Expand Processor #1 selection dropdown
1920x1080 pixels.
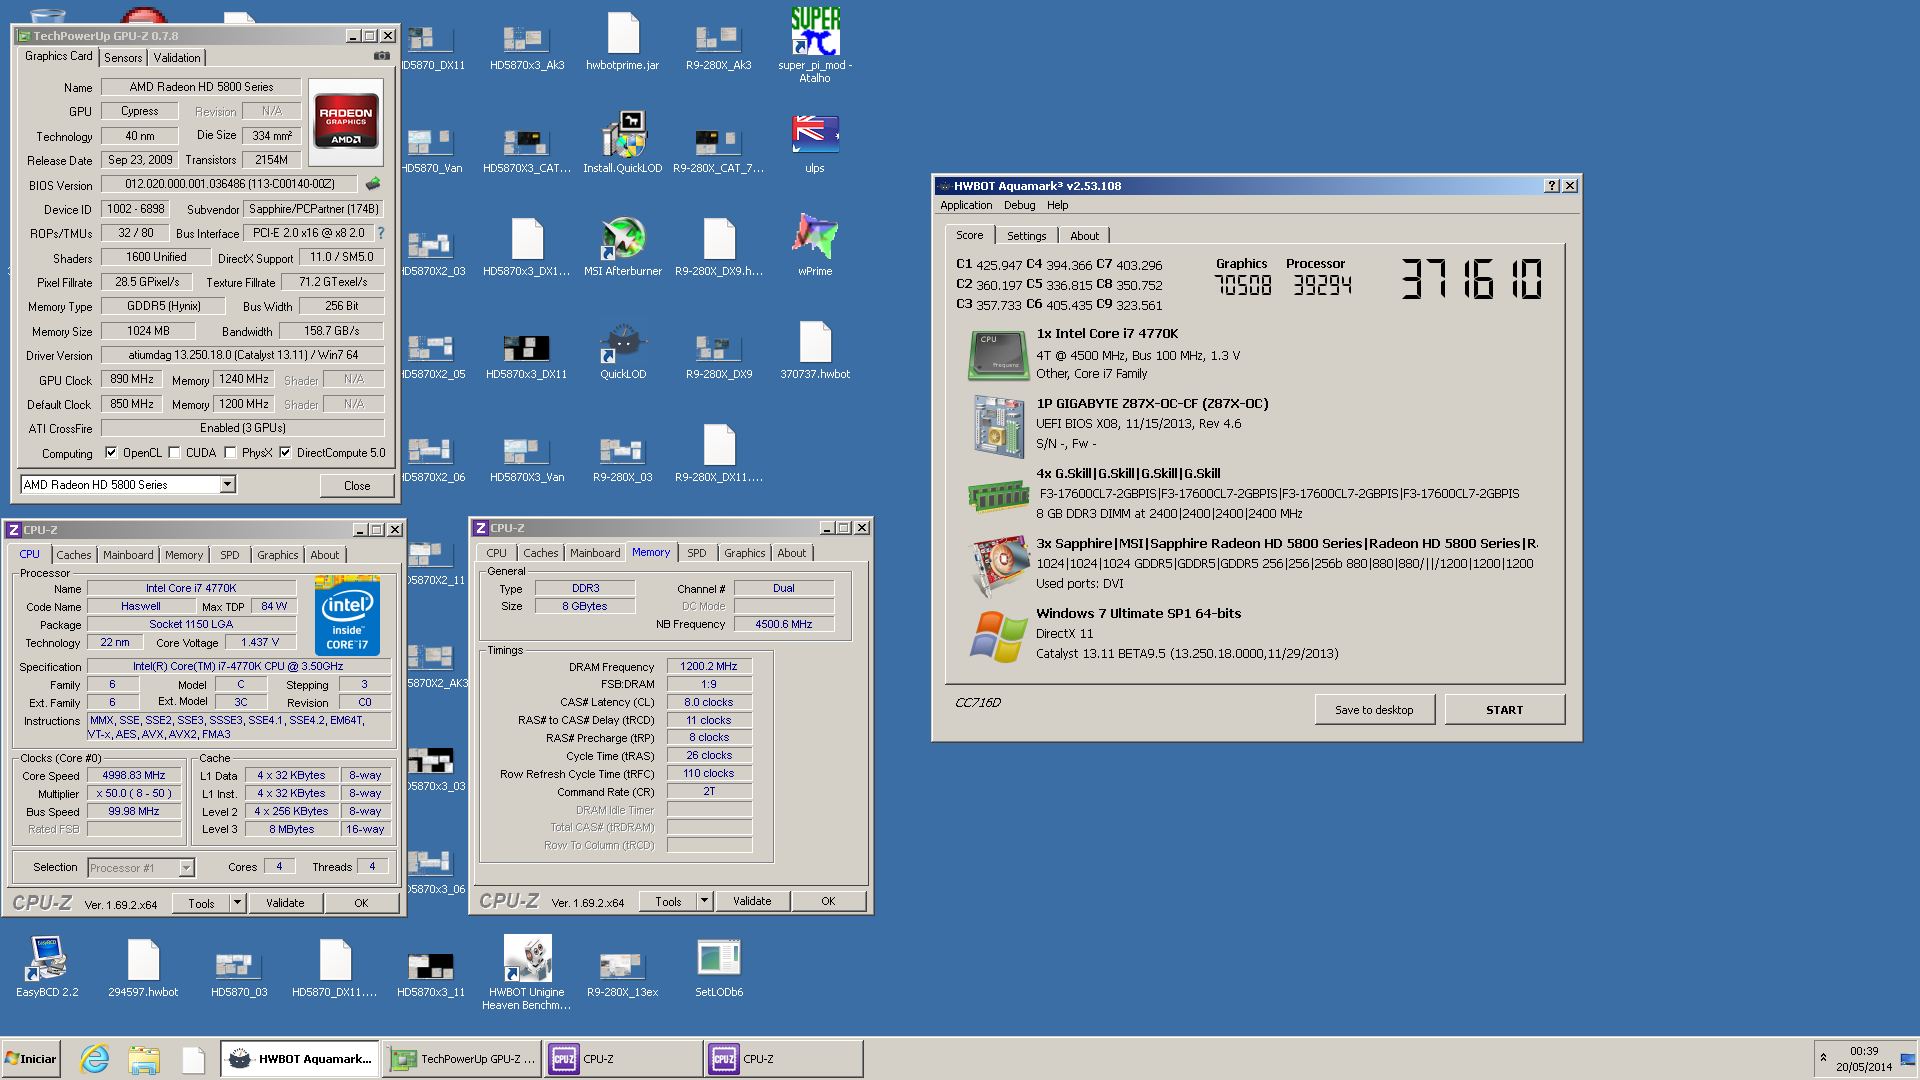(x=186, y=868)
